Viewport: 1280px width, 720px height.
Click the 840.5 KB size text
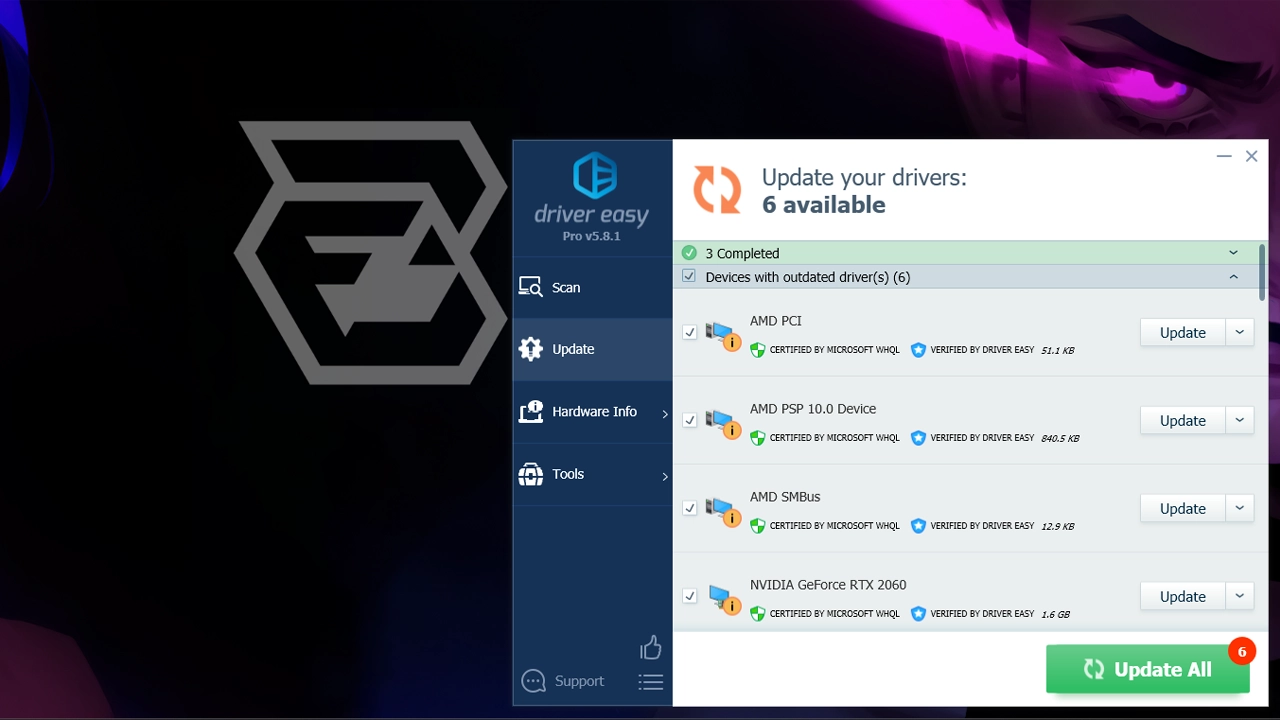point(1060,438)
